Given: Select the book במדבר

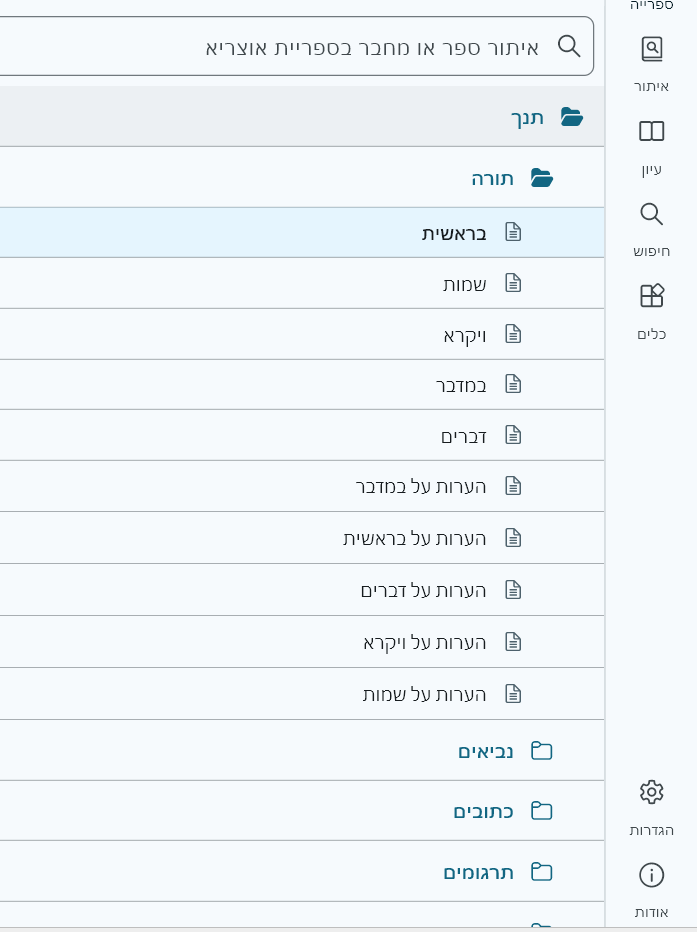Looking at the screenshot, I should (461, 385).
